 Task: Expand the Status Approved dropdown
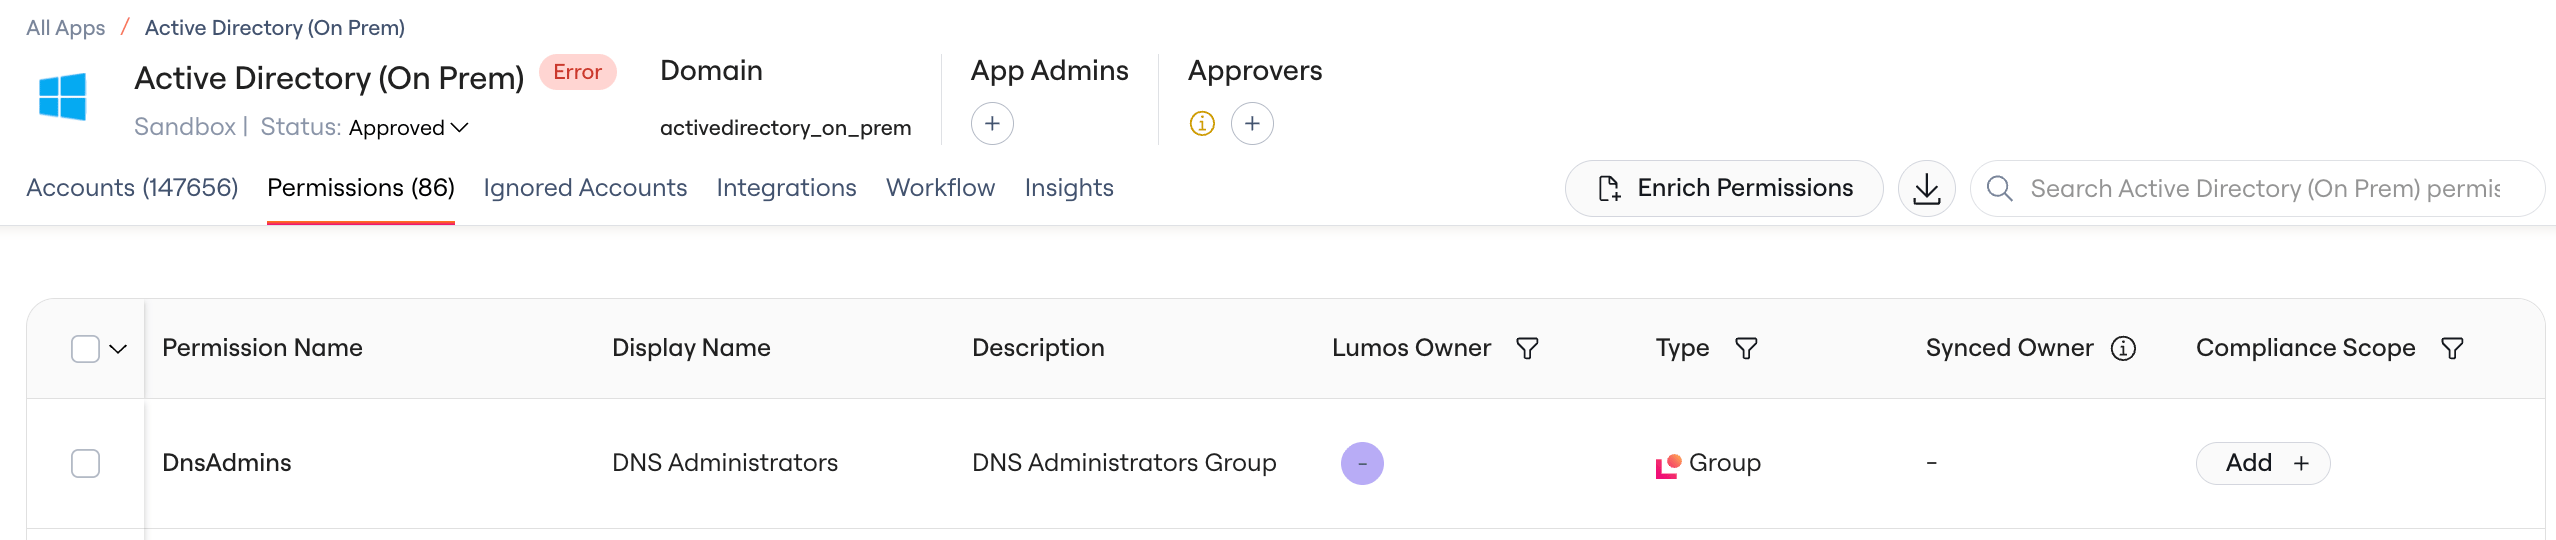(408, 128)
